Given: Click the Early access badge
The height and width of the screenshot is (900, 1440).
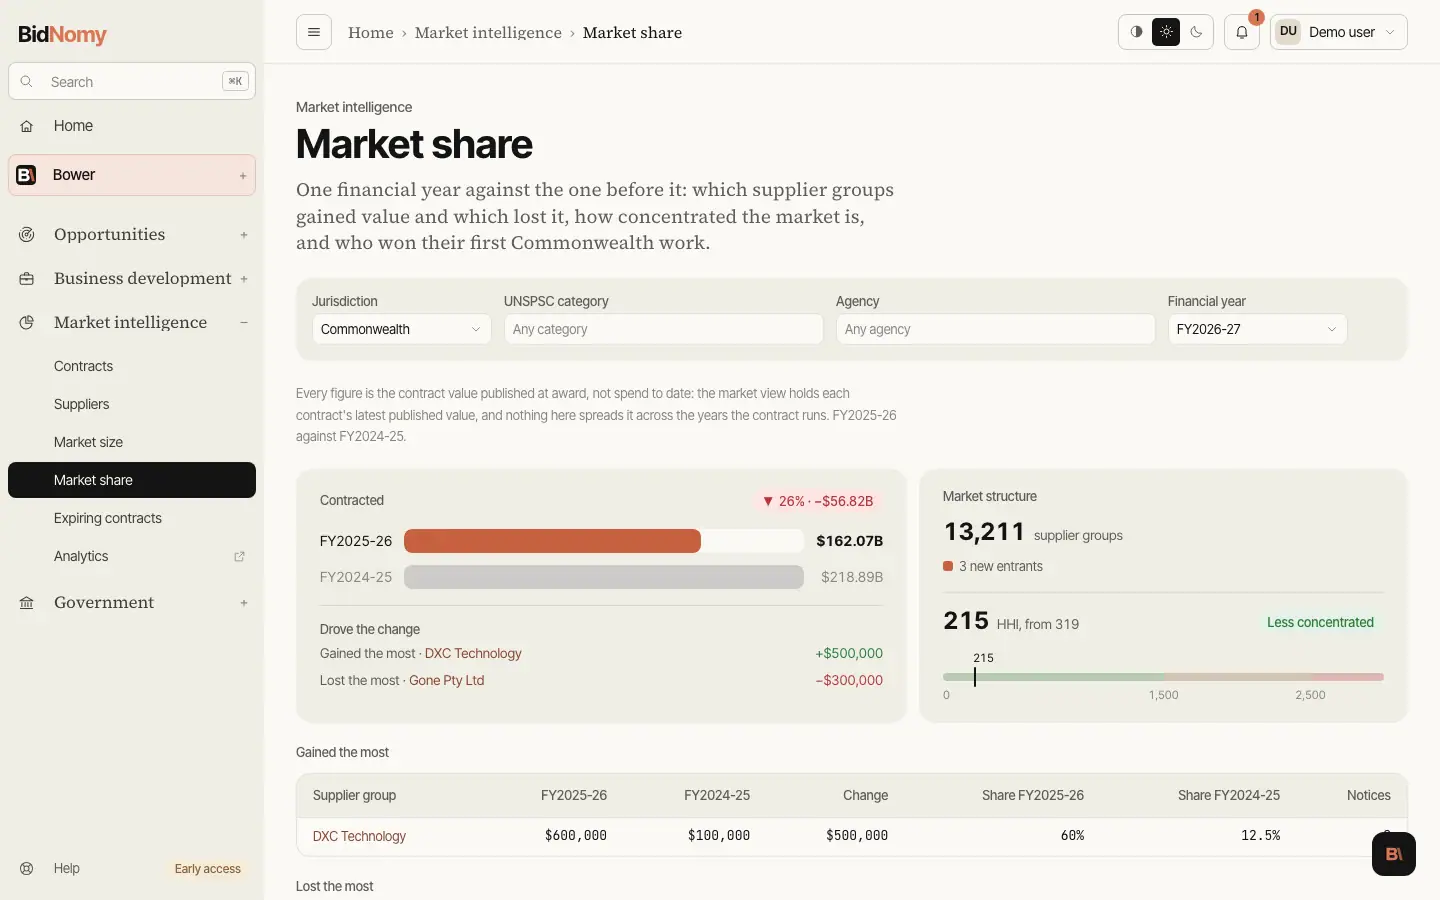Looking at the screenshot, I should [x=208, y=869].
